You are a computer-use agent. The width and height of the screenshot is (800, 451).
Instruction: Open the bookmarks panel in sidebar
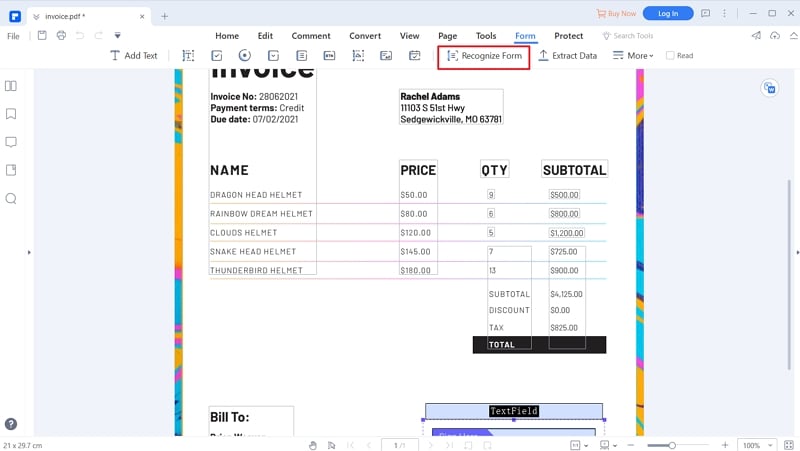coord(11,114)
